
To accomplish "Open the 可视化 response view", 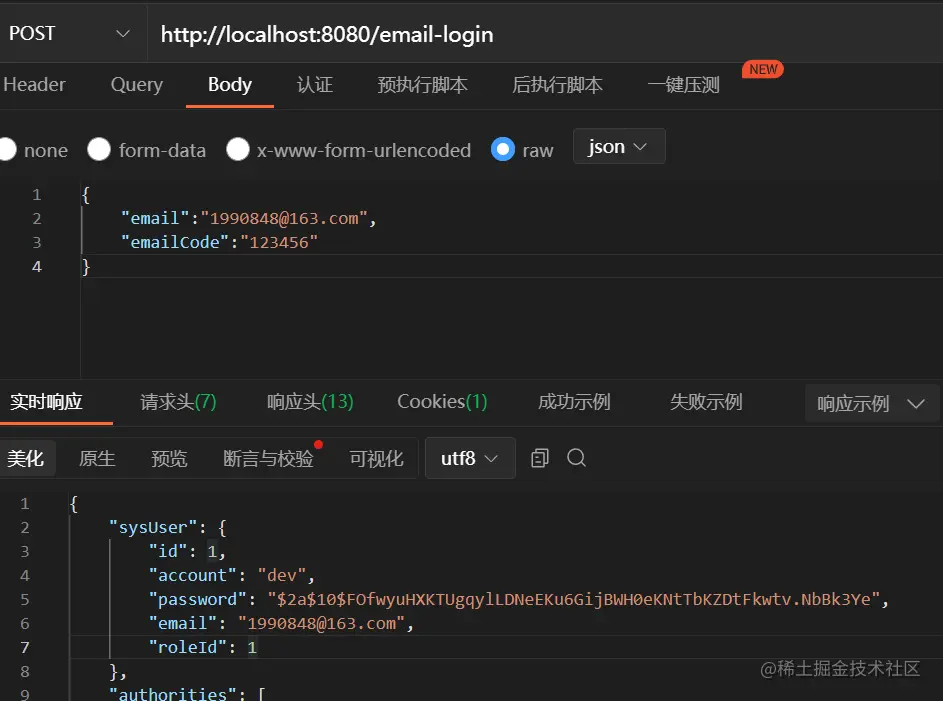I will [376, 459].
